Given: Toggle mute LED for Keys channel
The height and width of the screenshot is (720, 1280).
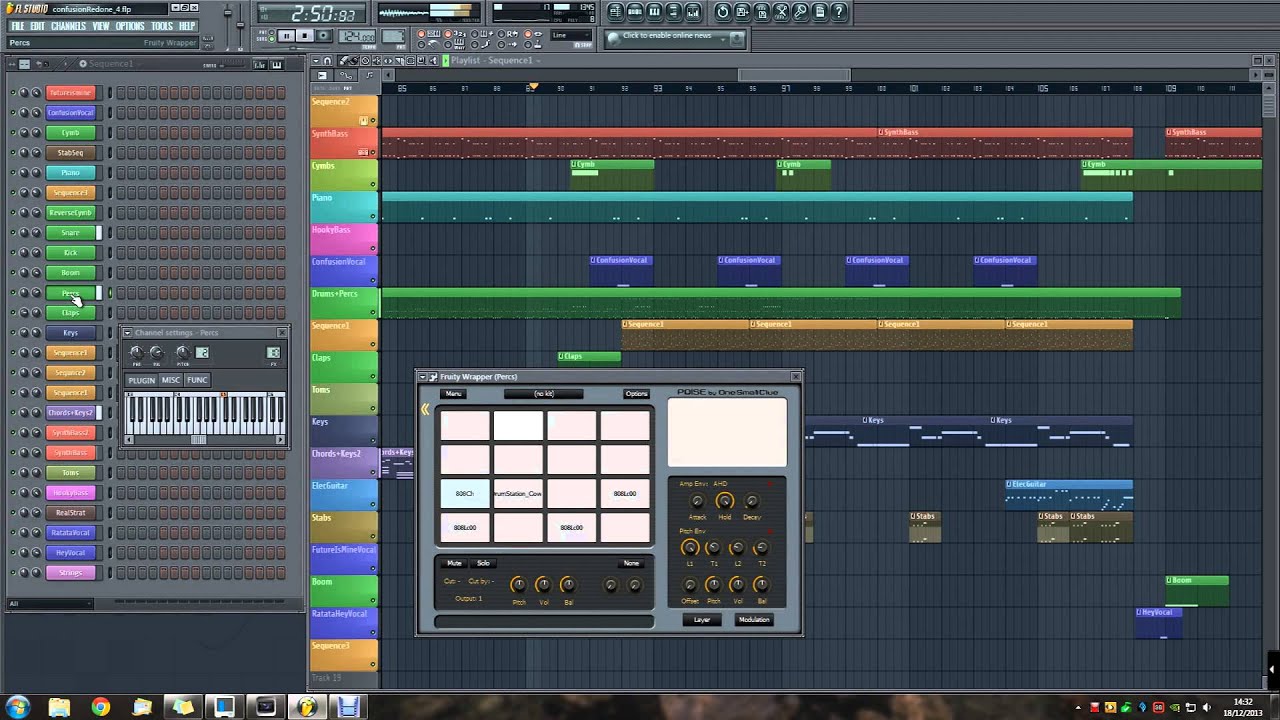Looking at the screenshot, I should pos(13,332).
